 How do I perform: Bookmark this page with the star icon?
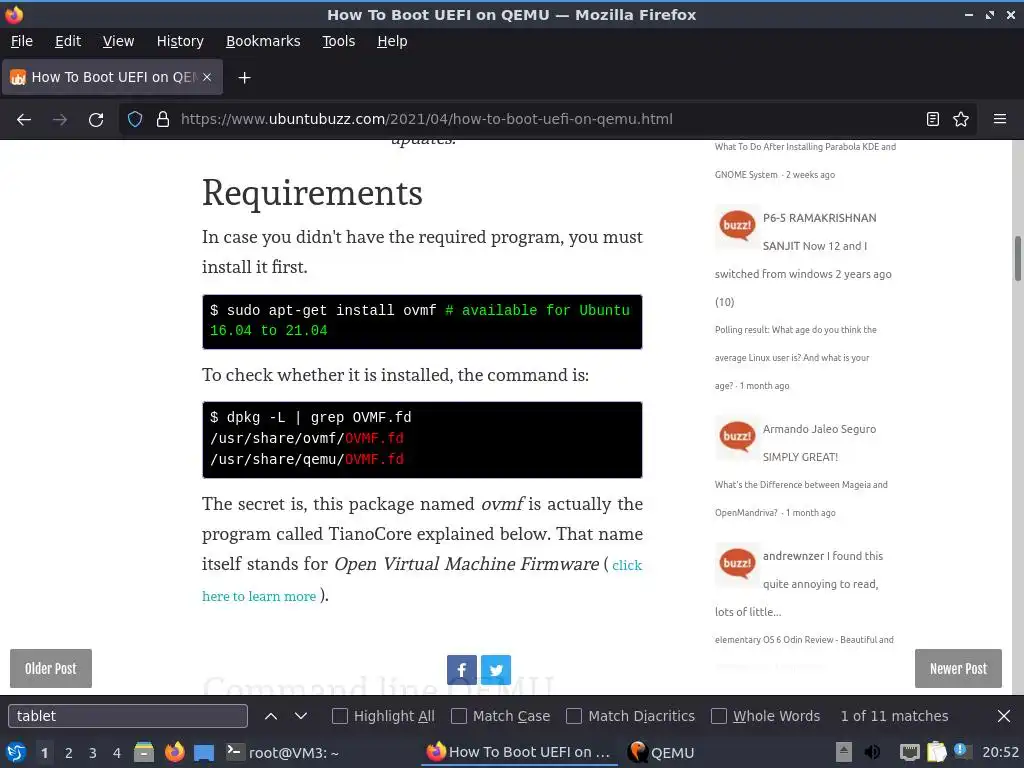click(x=961, y=119)
